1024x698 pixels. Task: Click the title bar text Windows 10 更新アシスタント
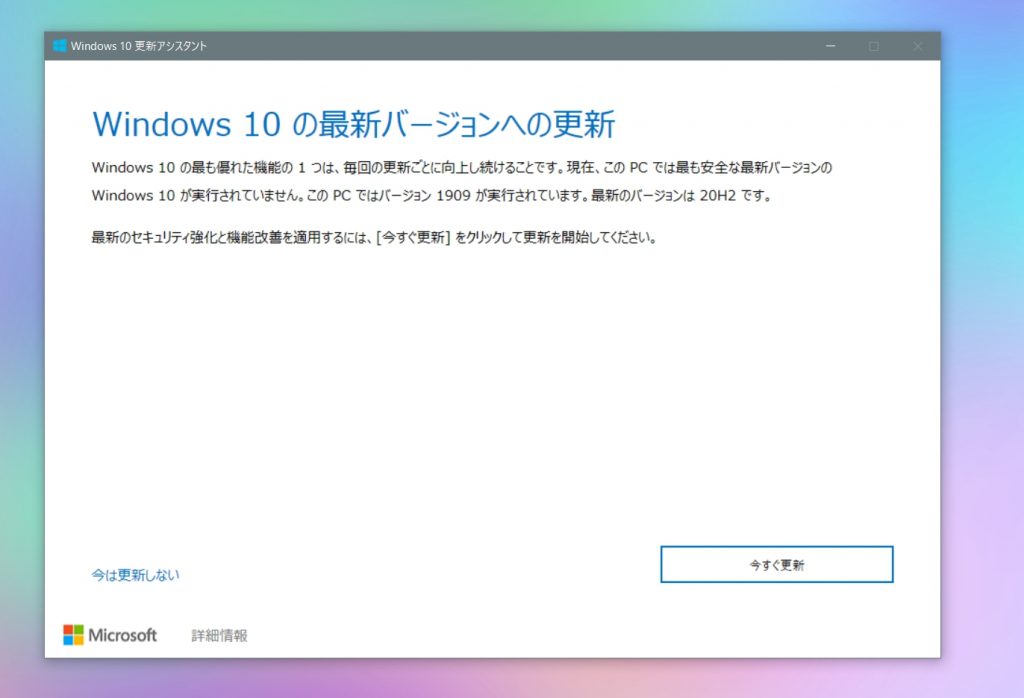pos(140,45)
